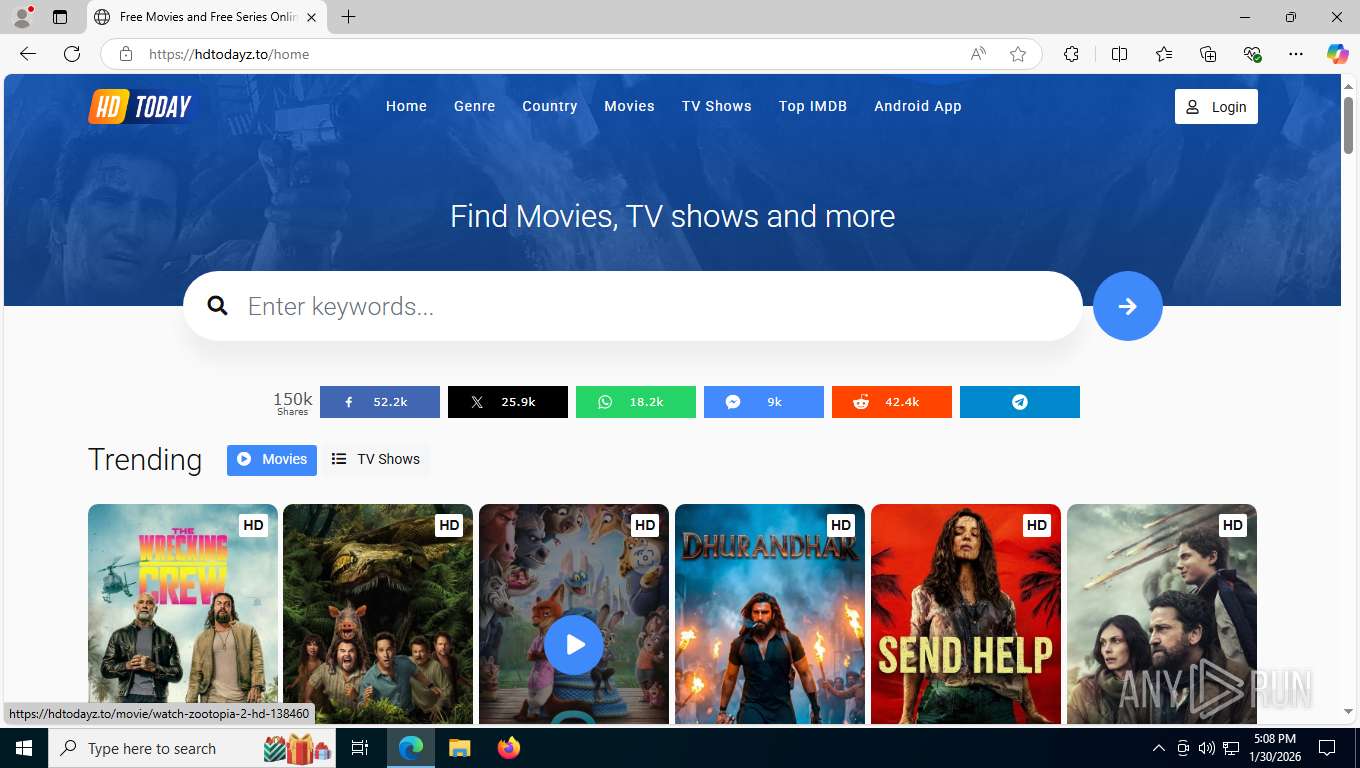Click the page vertical scrollbar

pyautogui.click(x=1348, y=125)
